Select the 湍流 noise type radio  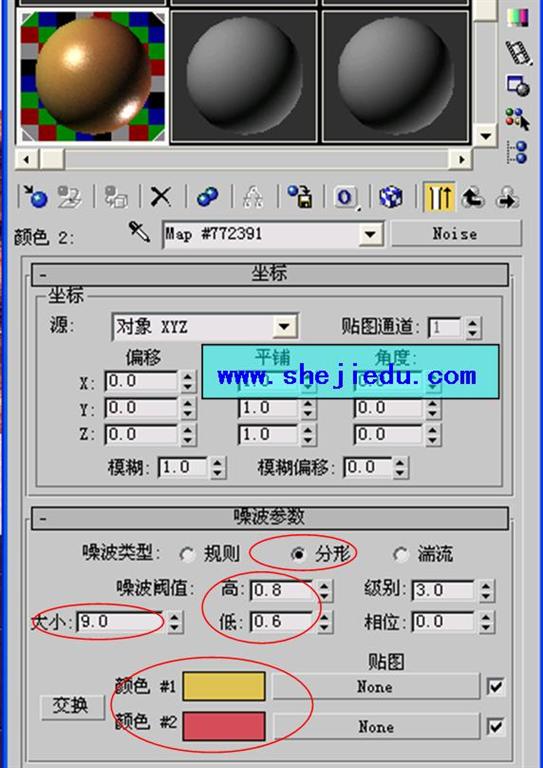(x=400, y=554)
